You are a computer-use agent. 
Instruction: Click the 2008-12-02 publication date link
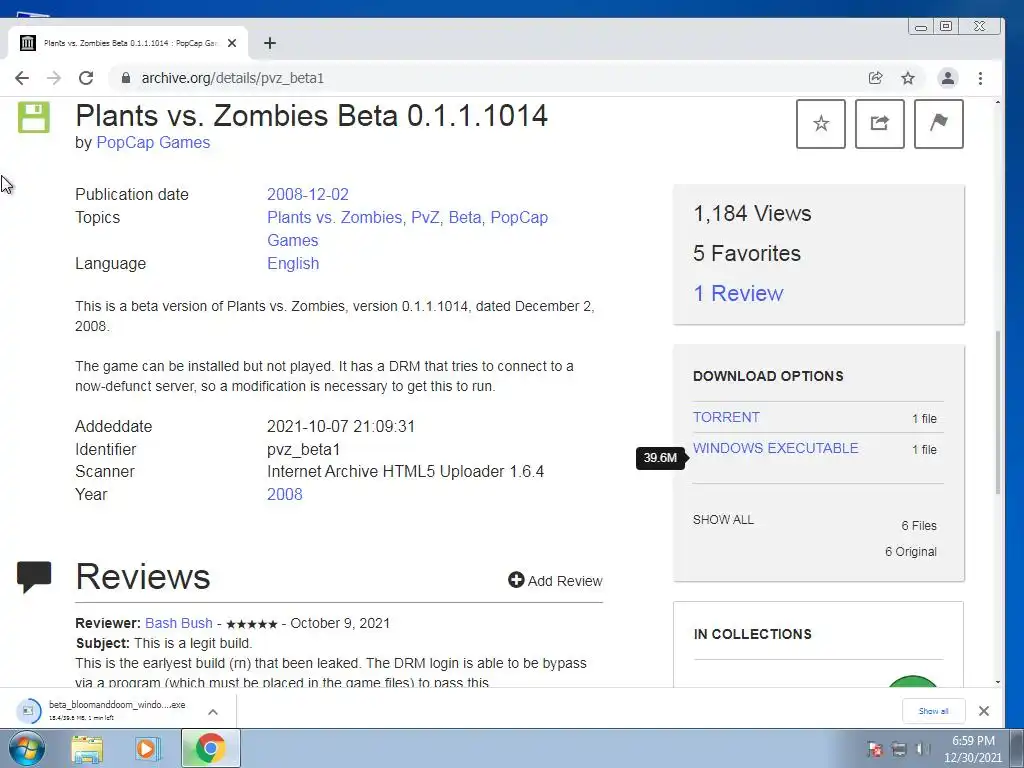(308, 195)
